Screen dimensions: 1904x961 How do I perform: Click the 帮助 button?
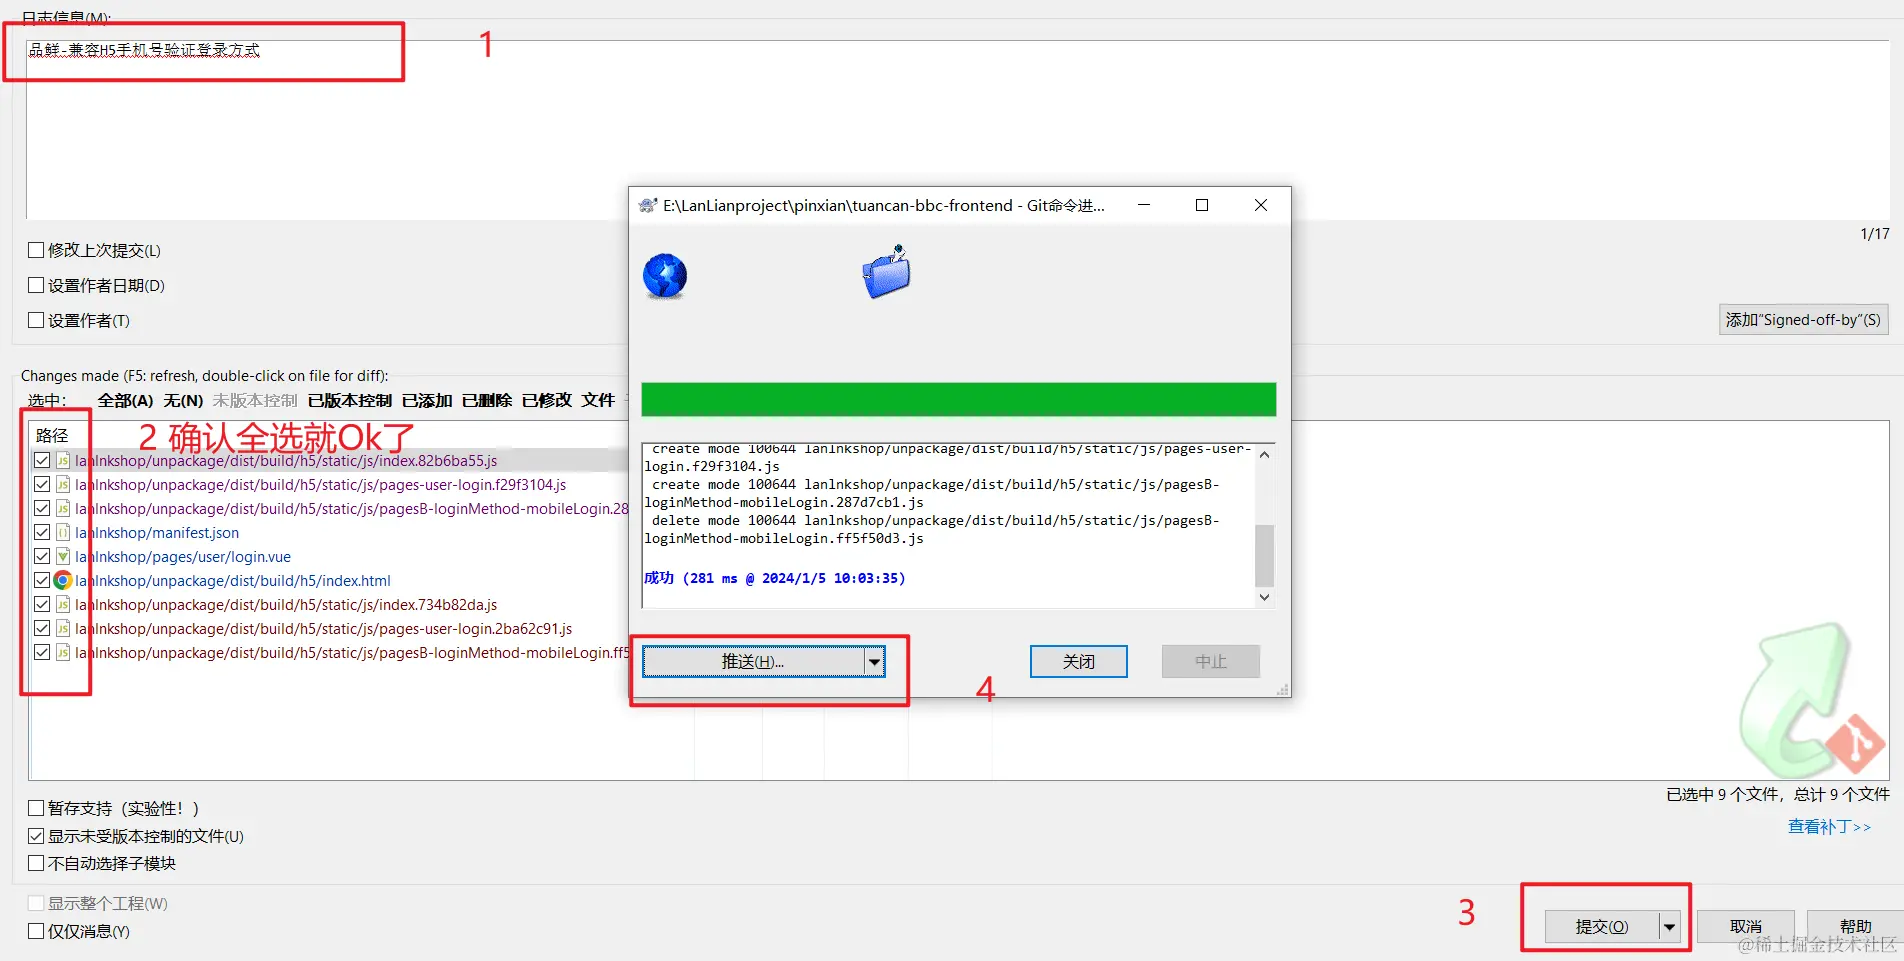(x=1855, y=927)
